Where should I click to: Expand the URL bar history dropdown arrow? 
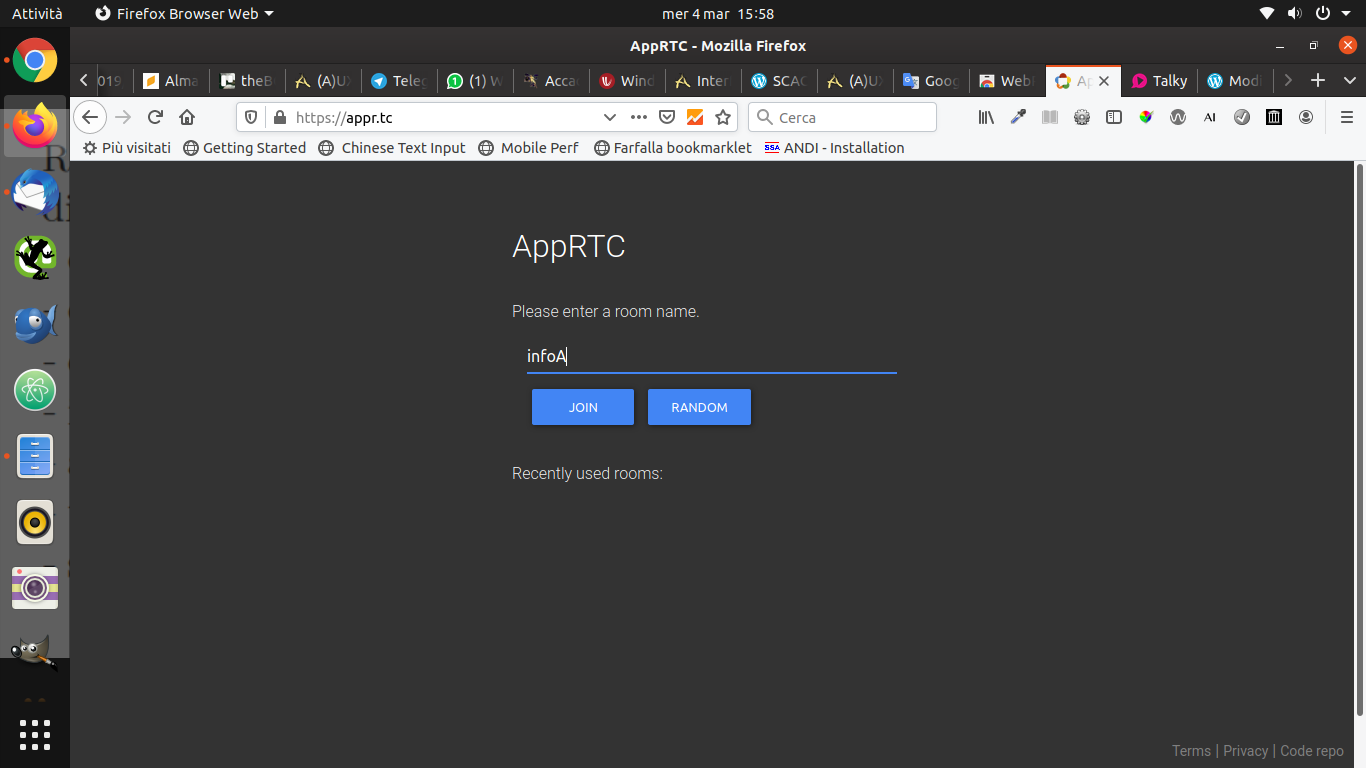tap(610, 117)
